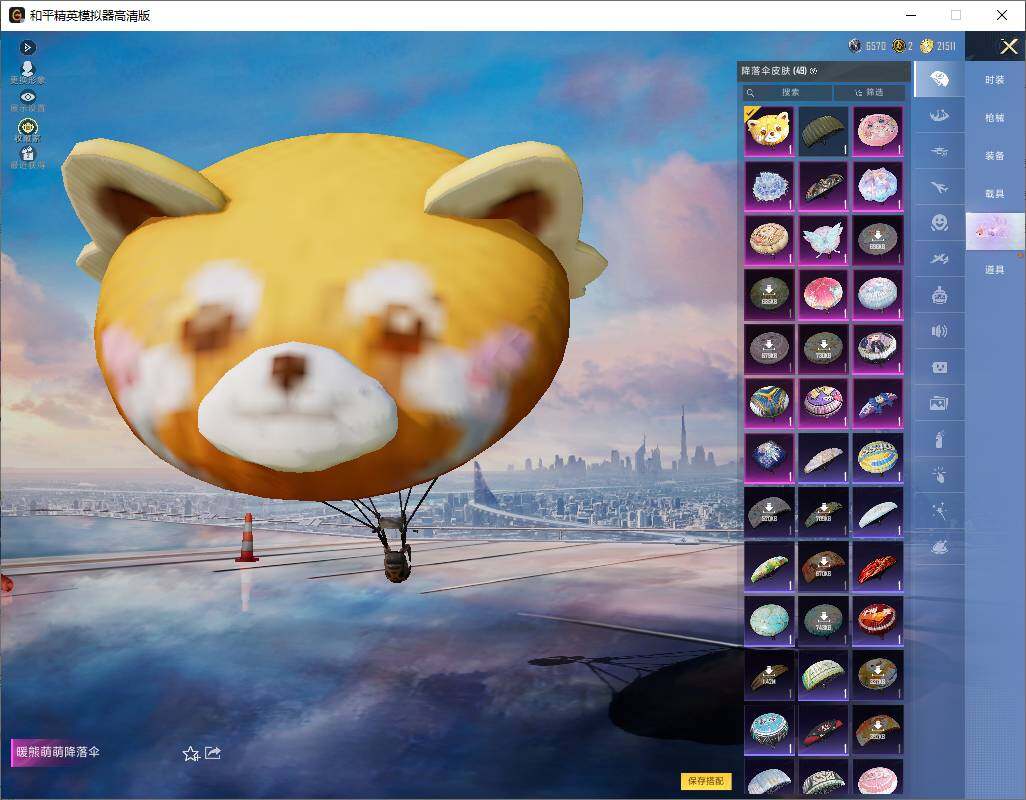Select the turquoise marble round parachute
Screen dimensions: 1026x800
click(x=770, y=620)
